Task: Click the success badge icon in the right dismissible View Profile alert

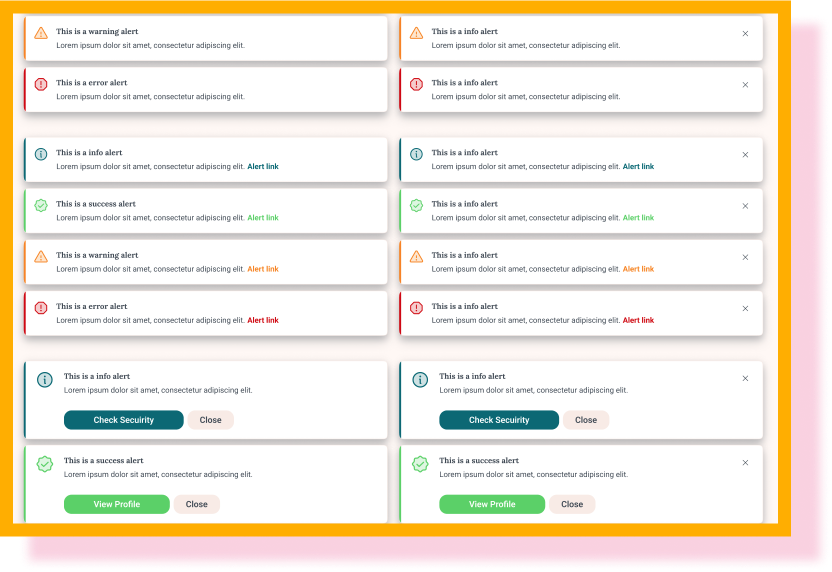Action: 420,464
